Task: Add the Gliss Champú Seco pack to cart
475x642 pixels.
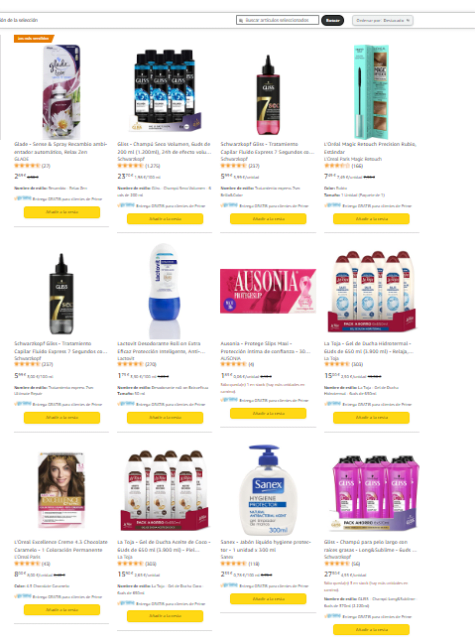Action: 165,219
